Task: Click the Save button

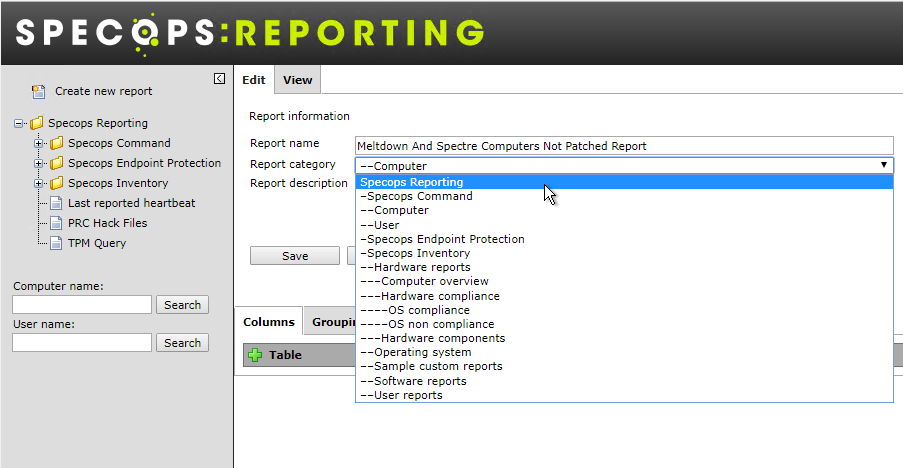Action: coord(295,256)
